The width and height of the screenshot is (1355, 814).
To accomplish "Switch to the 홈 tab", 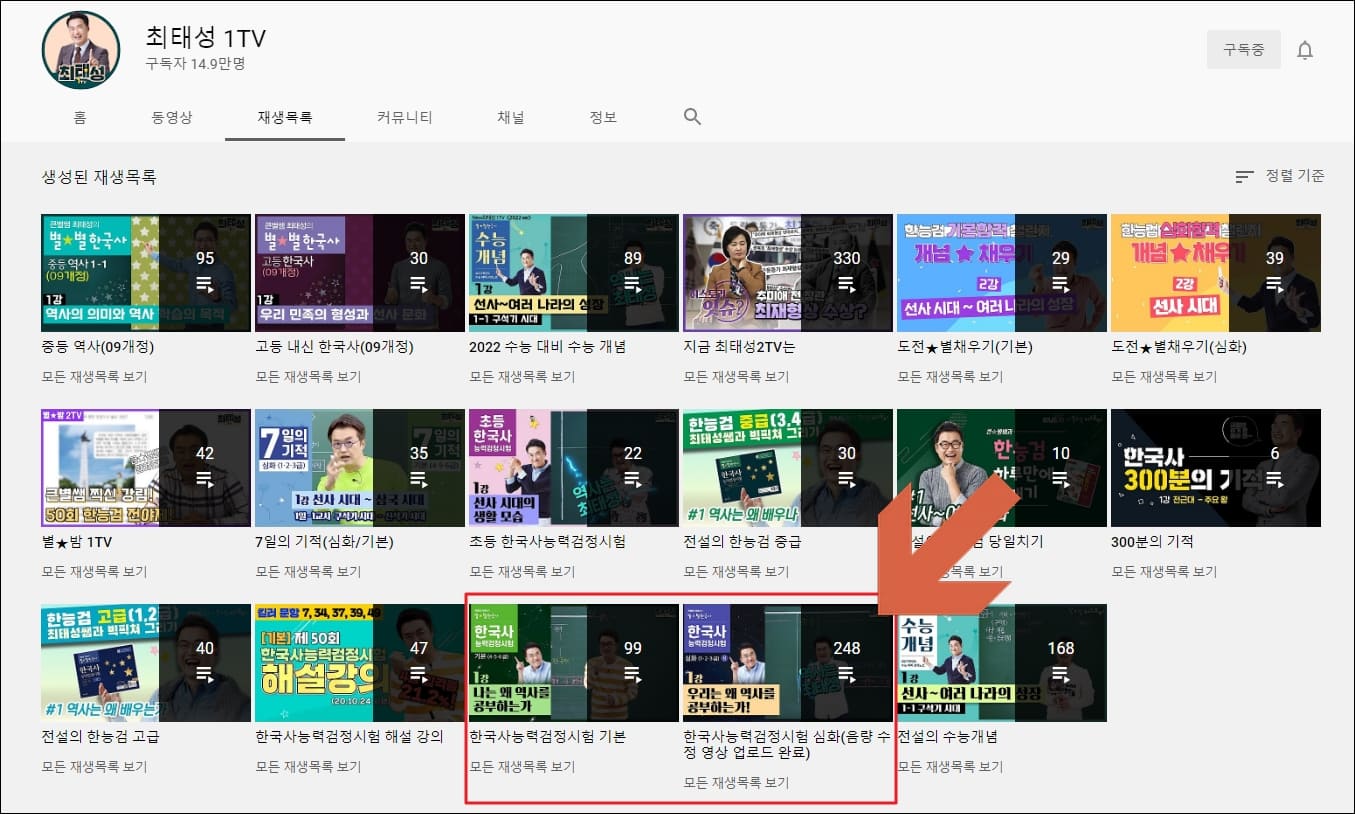I will (x=80, y=117).
